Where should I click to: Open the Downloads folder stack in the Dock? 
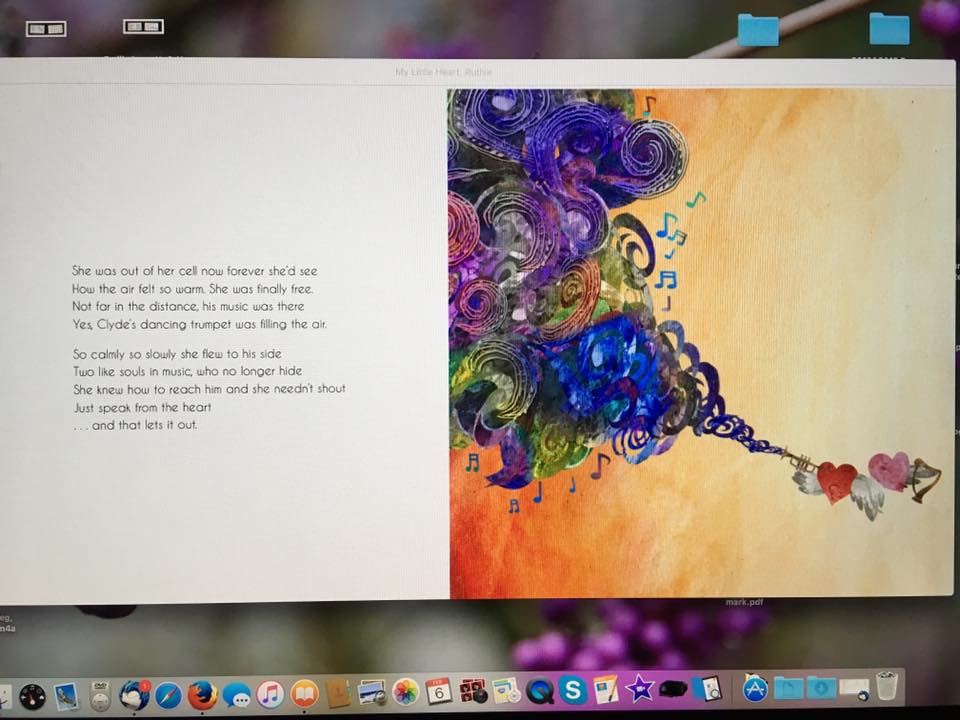tap(821, 688)
